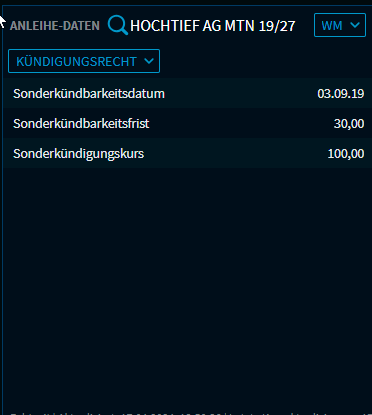Image resolution: width=372 pixels, height=415 pixels.
Task: Click the blue magnifier search icon
Action: [118, 25]
